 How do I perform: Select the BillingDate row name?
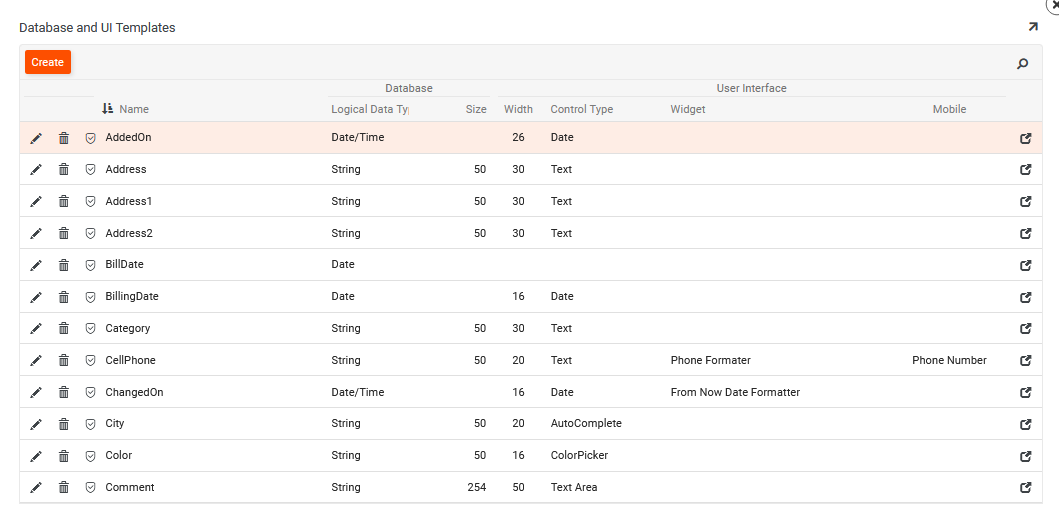coord(132,297)
